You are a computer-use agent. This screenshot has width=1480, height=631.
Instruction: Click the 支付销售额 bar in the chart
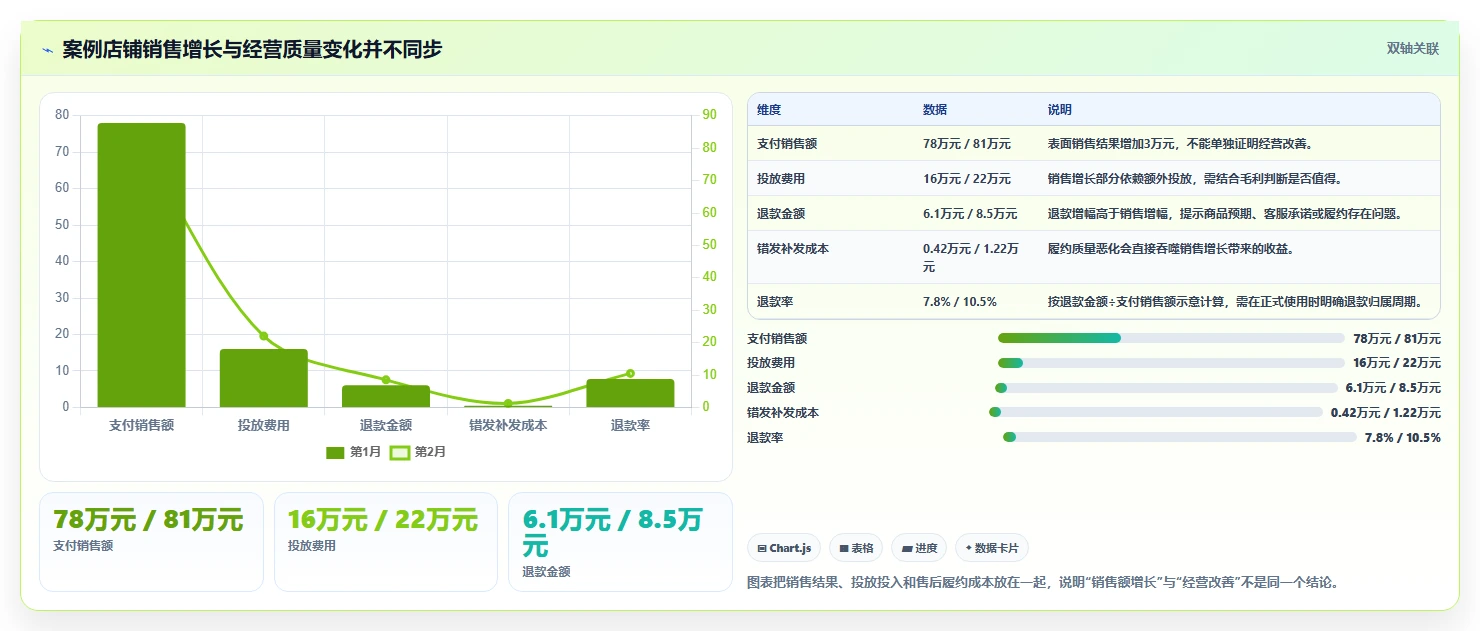pyautogui.click(x=141, y=265)
